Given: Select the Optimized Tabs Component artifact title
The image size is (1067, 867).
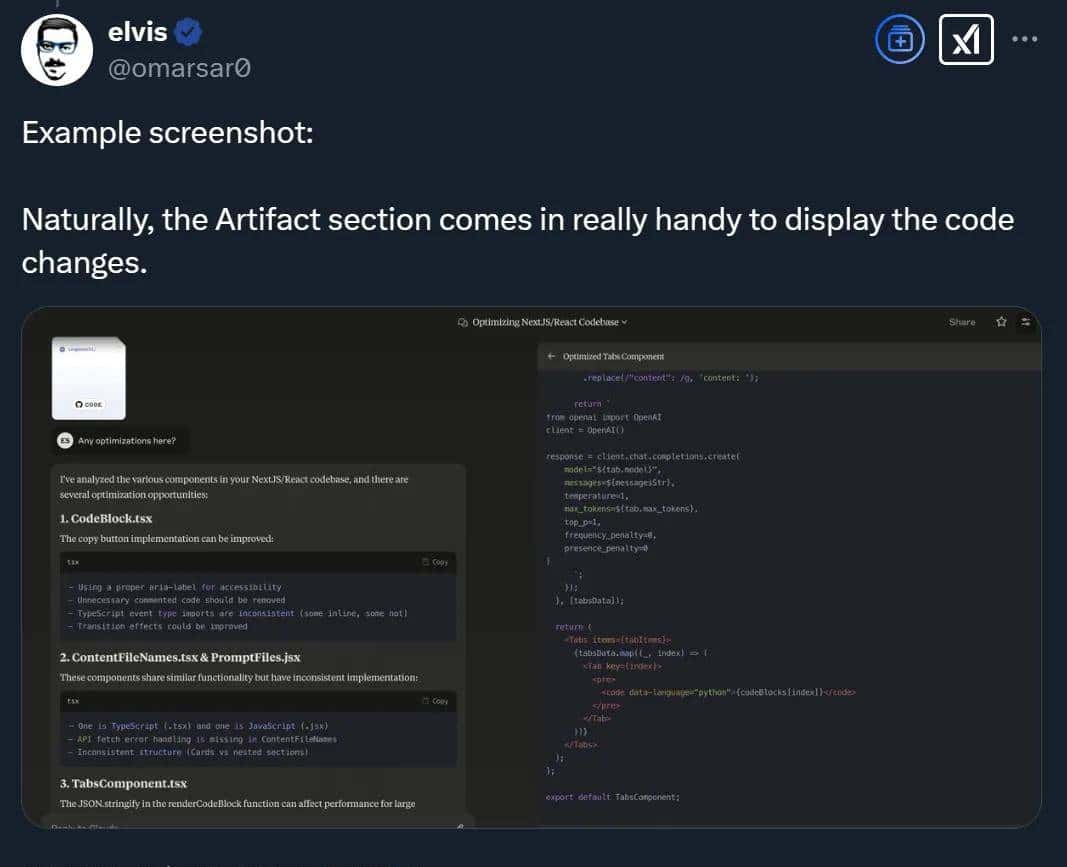Looking at the screenshot, I should click(613, 356).
